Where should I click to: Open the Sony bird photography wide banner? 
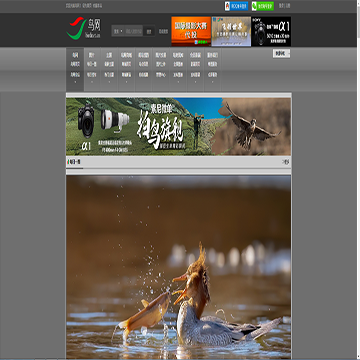(178, 126)
